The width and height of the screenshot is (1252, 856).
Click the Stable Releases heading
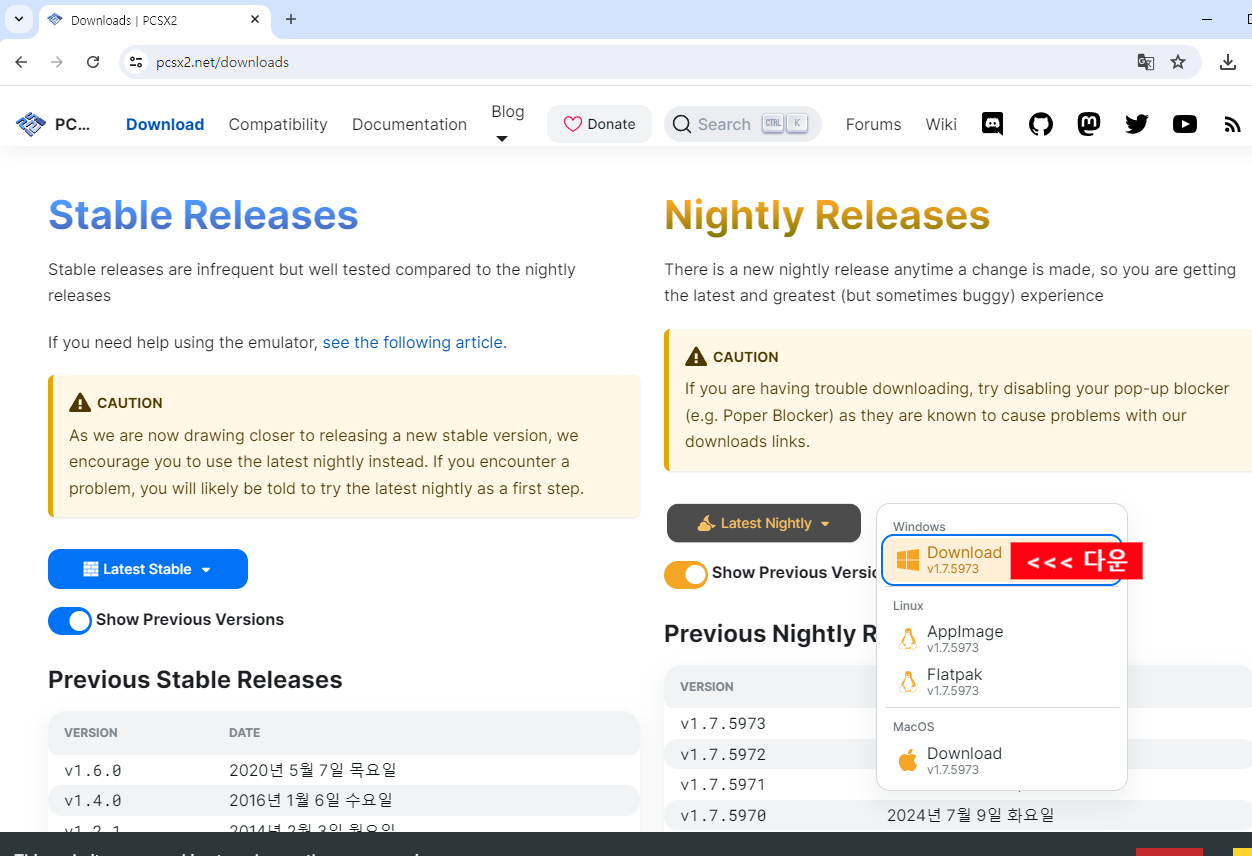tap(203, 215)
